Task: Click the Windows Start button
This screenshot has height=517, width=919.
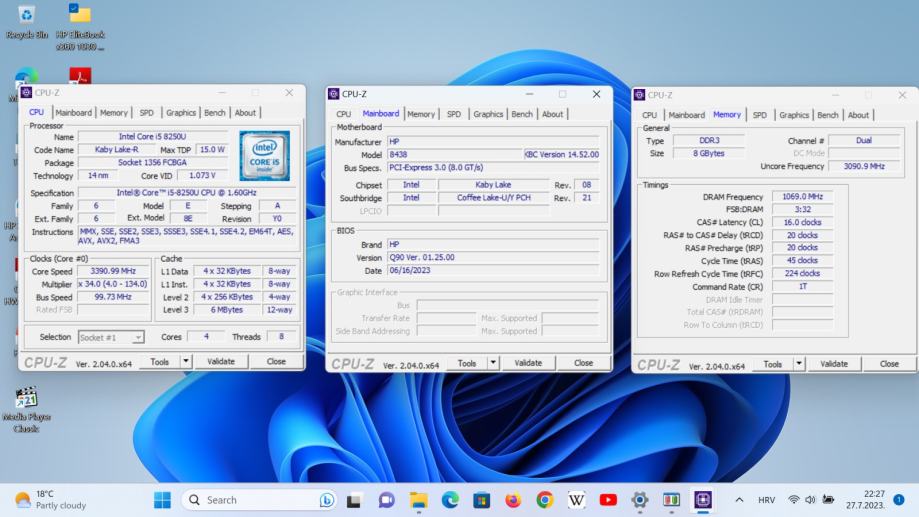Action: coord(162,500)
